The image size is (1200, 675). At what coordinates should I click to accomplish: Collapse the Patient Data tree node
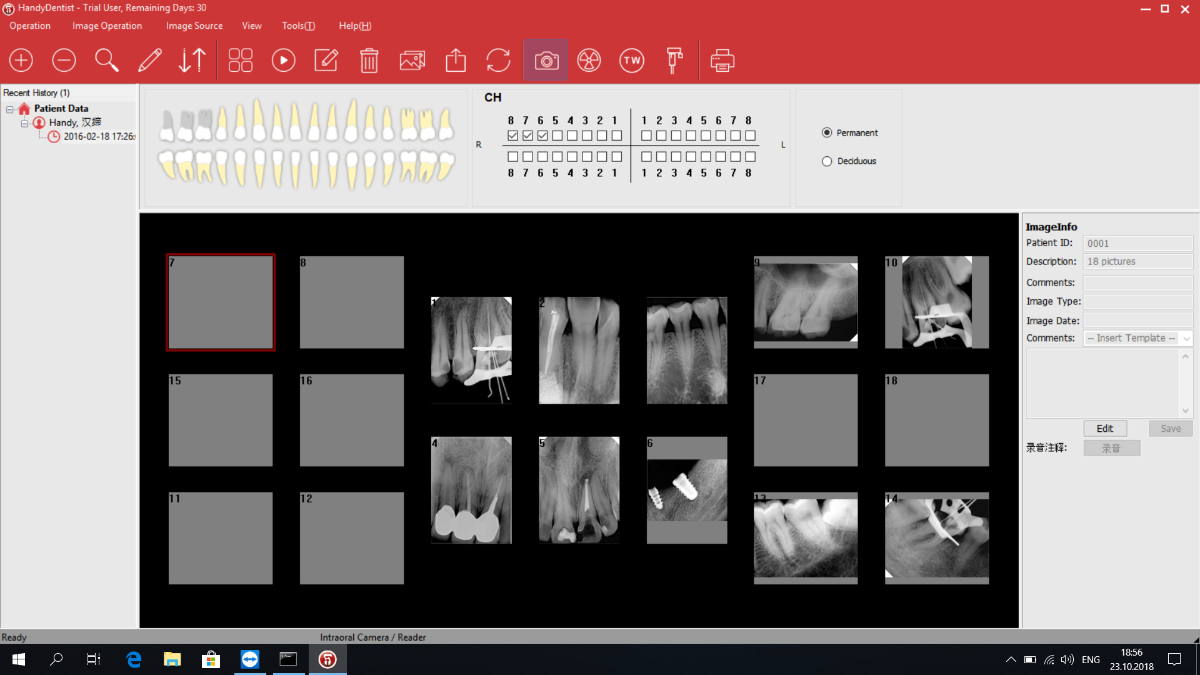click(x=9, y=109)
